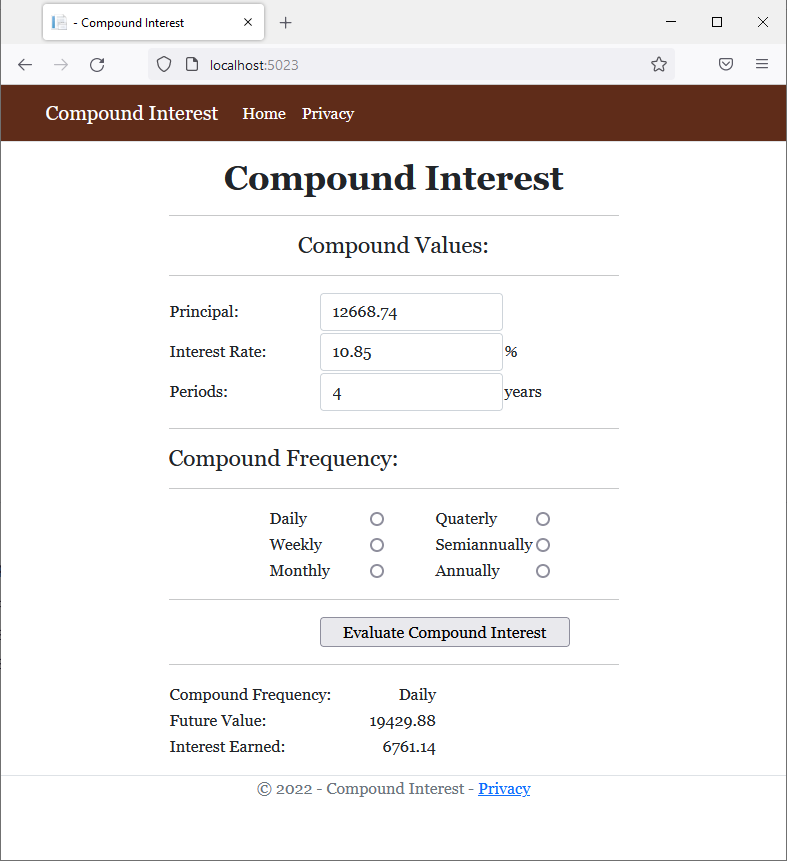The height and width of the screenshot is (861, 787).
Task: Open a new tab with the plus icon
Action: pos(285,23)
